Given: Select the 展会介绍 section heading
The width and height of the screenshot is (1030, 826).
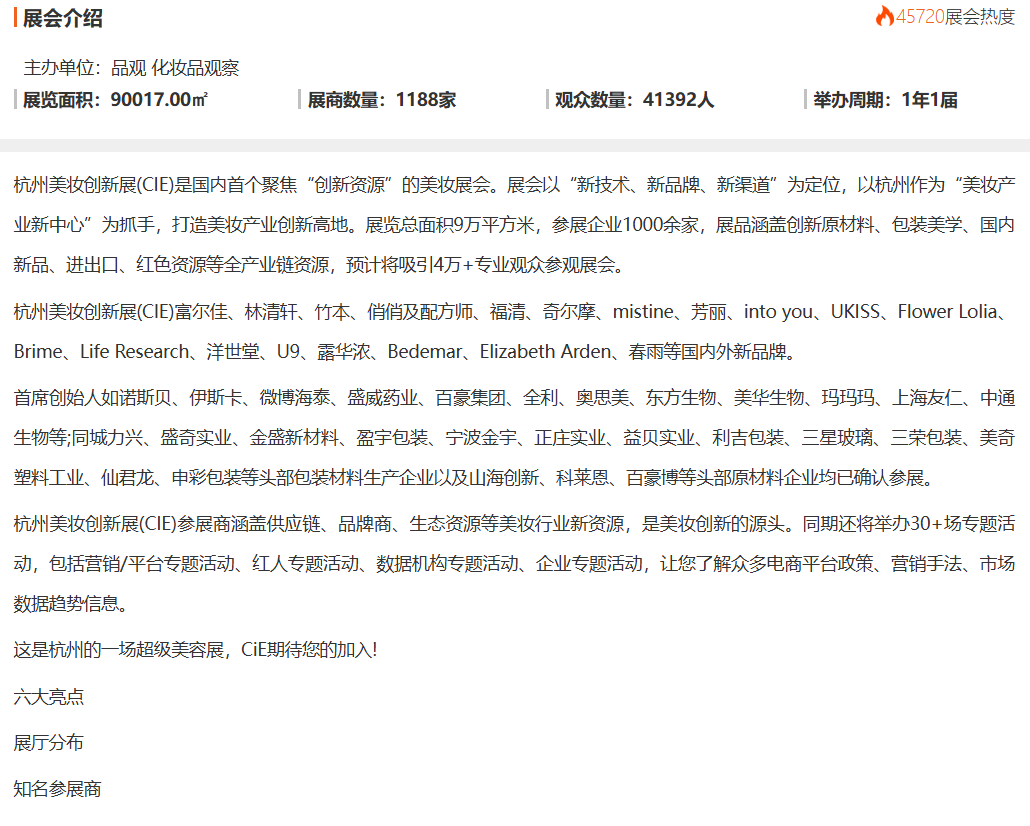Looking at the screenshot, I should 62,18.
